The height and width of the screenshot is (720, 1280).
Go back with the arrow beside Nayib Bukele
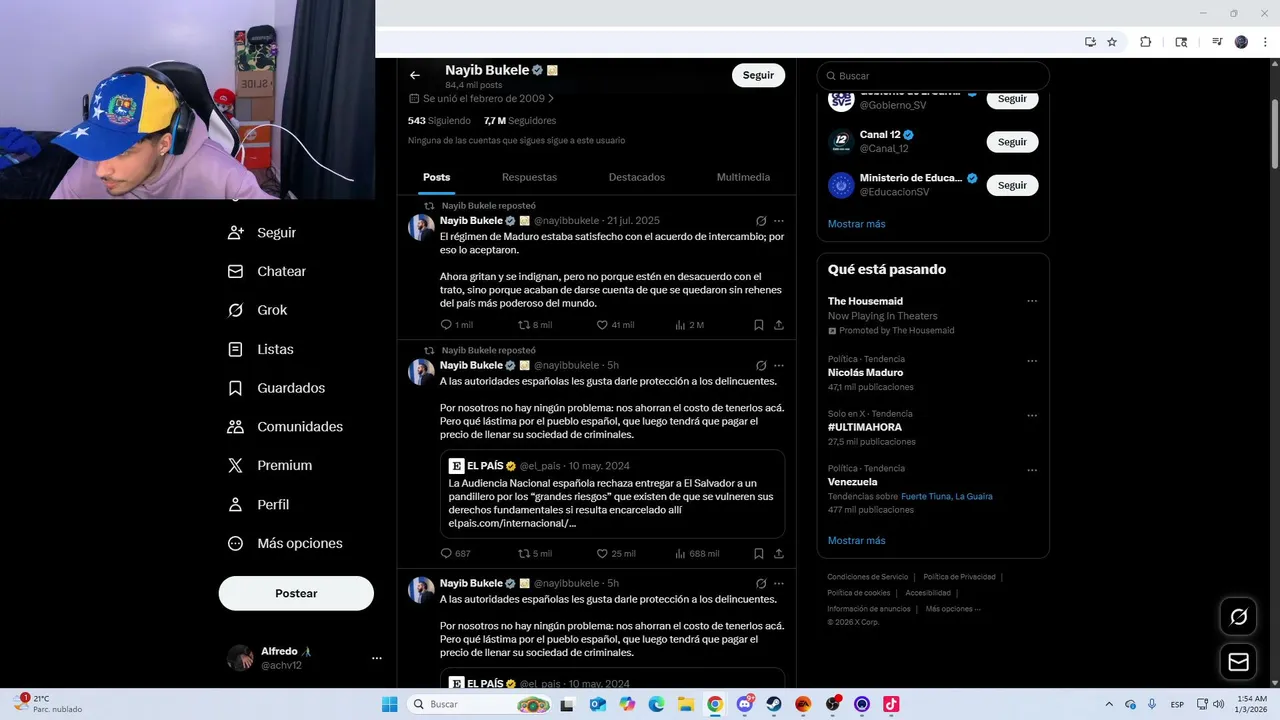(x=415, y=75)
